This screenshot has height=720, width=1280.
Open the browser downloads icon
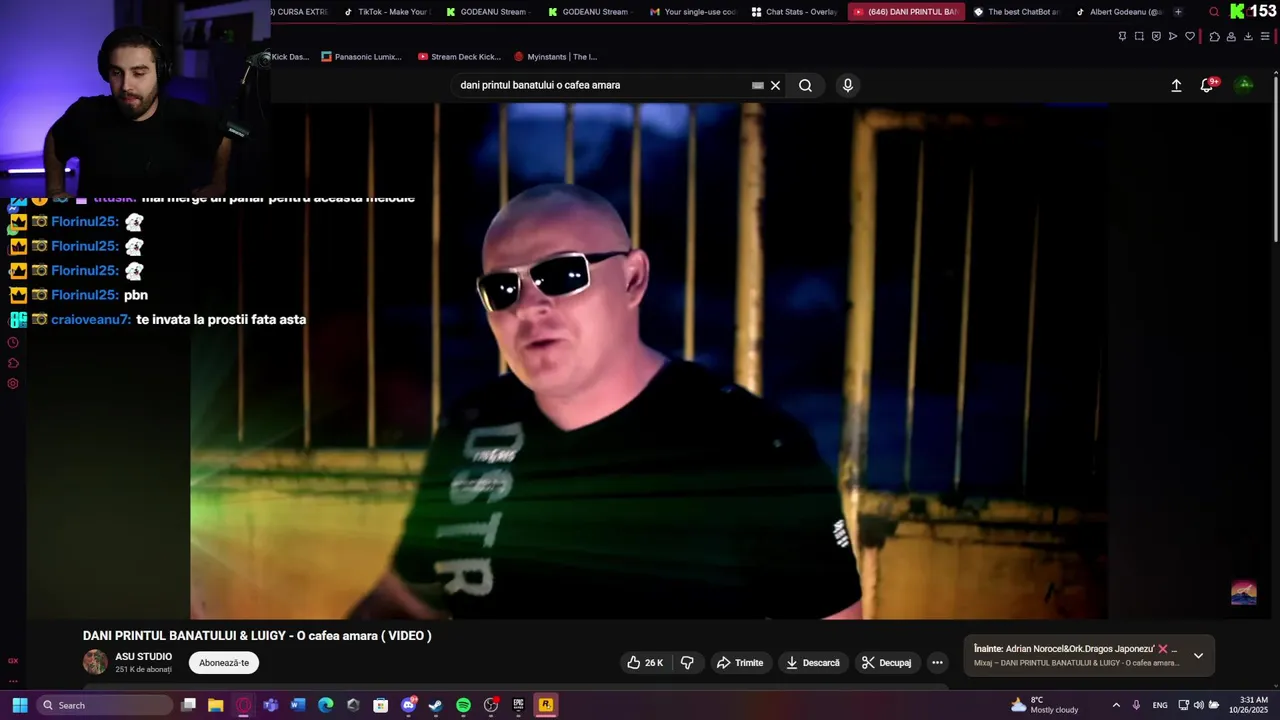pos(1248,37)
